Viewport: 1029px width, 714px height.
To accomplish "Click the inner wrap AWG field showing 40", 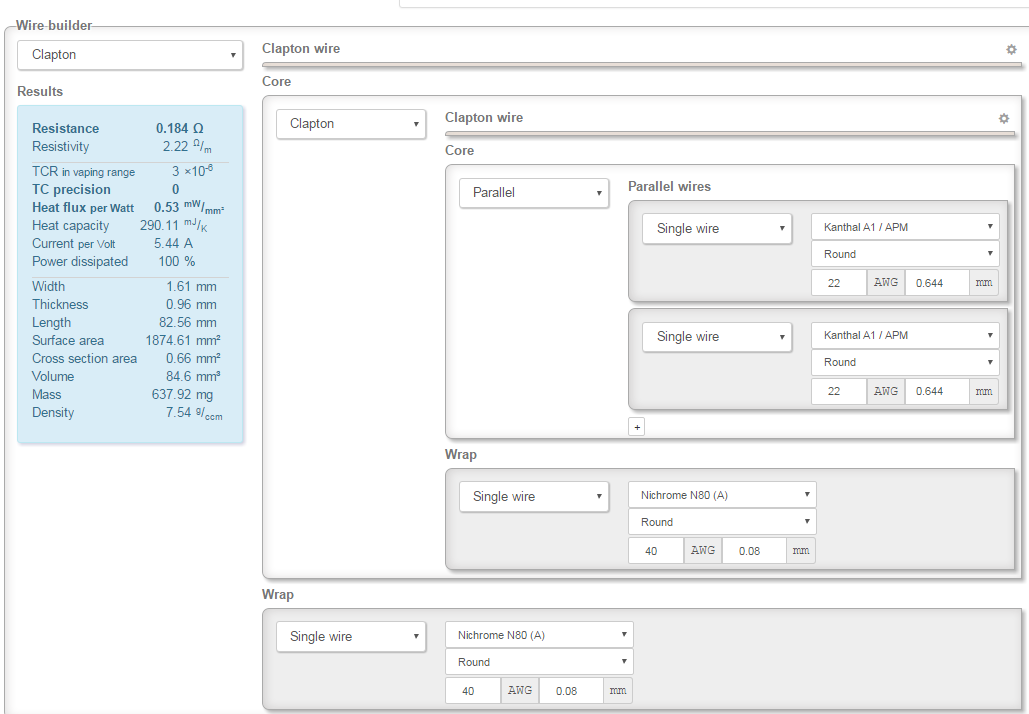I will click(655, 551).
